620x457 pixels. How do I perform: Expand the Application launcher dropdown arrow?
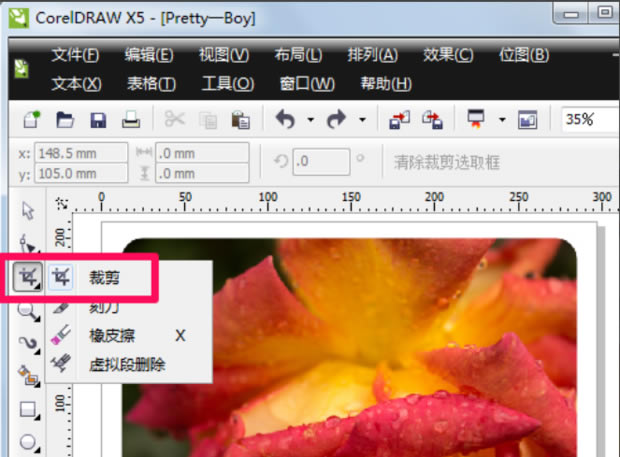tap(502, 119)
